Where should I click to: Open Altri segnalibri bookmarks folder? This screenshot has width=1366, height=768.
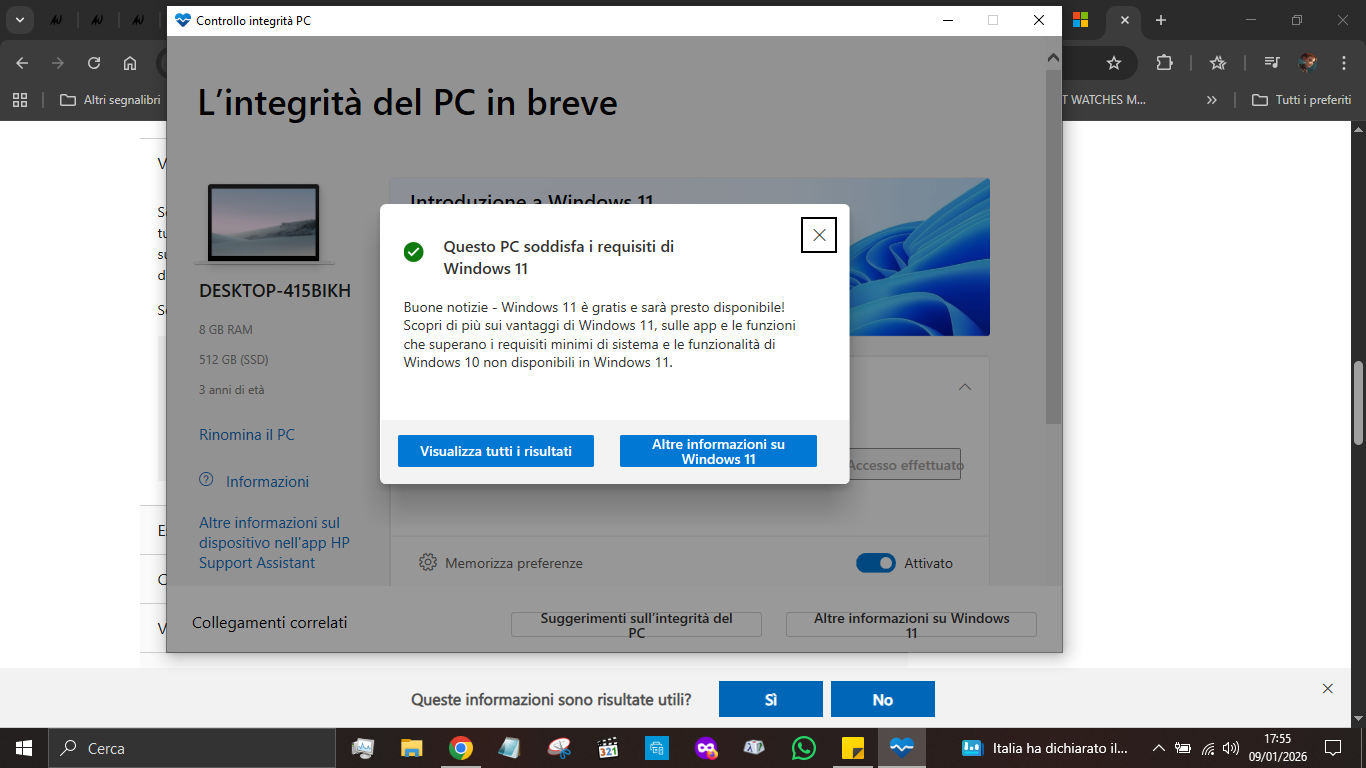(x=110, y=100)
